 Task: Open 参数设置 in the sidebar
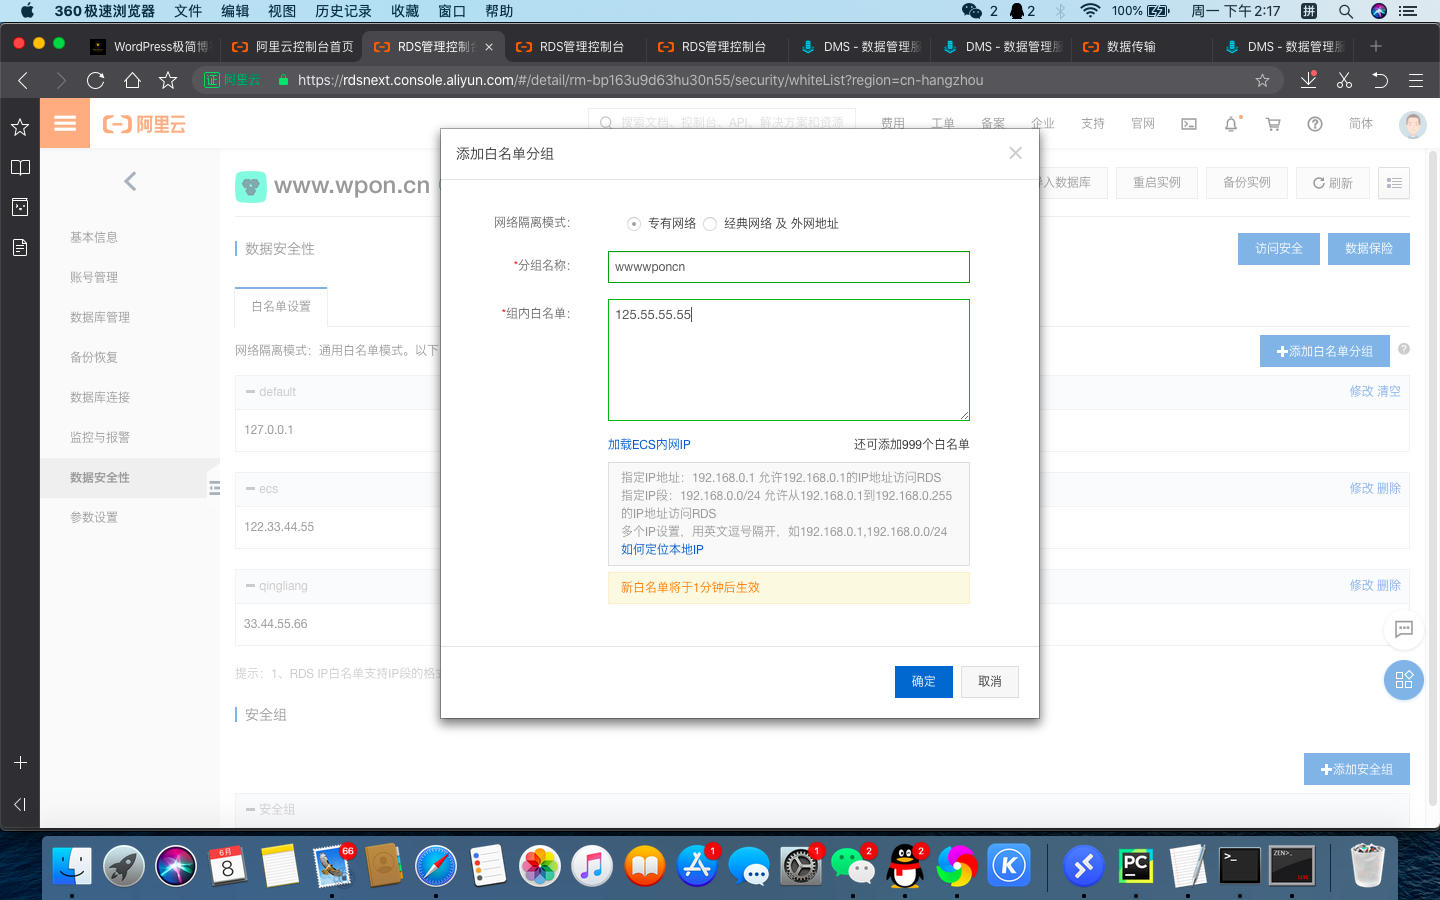pyautogui.click(x=94, y=517)
